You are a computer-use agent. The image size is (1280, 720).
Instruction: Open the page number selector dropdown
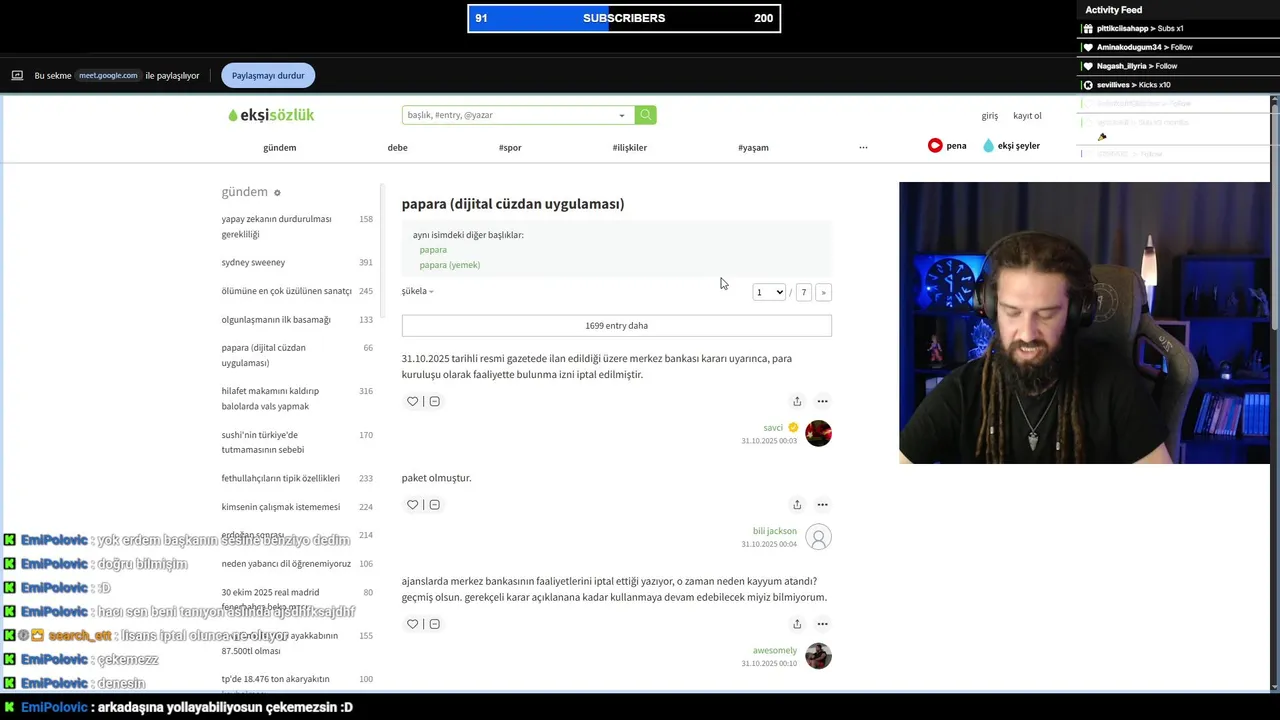(769, 292)
